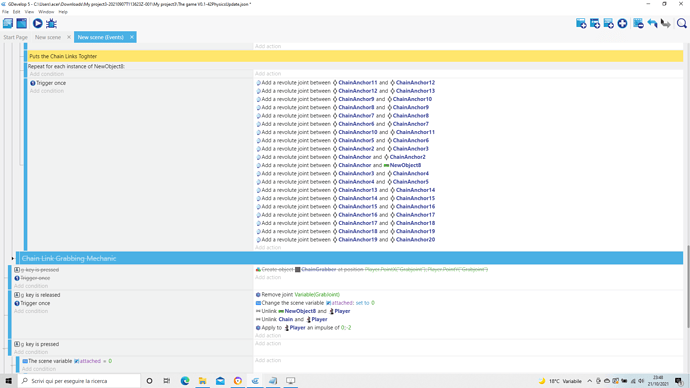Click the vertical scrollbar of events sheet

687,286
